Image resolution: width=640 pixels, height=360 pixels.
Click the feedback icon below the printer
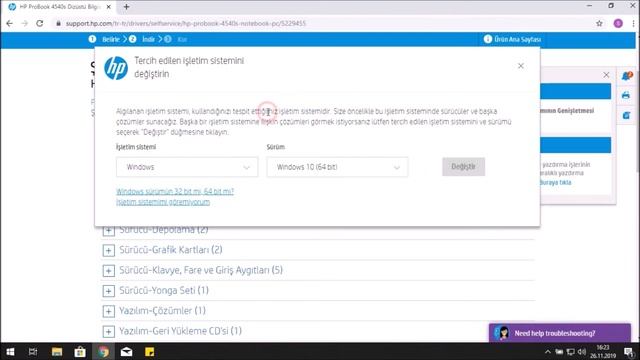pos(626,115)
